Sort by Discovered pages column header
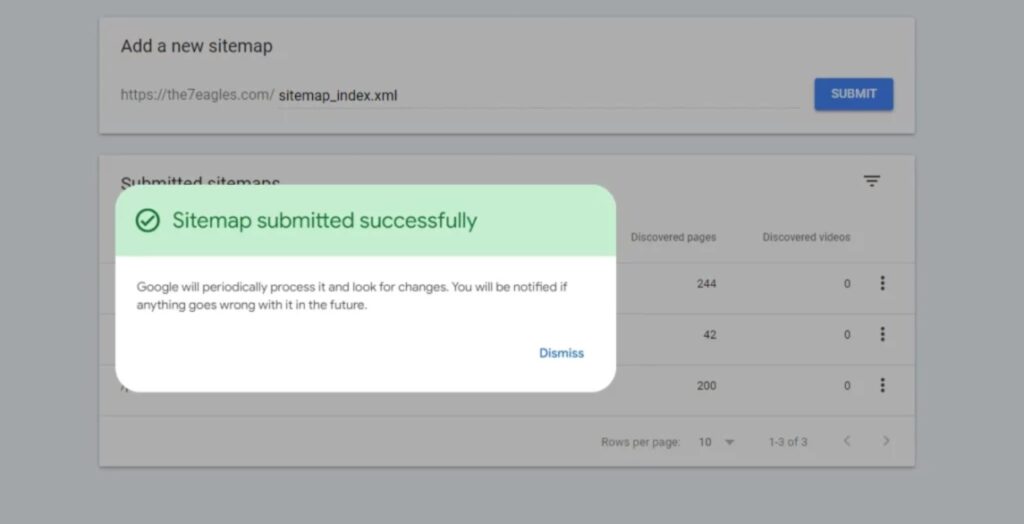This screenshot has height=524, width=1024. point(673,238)
